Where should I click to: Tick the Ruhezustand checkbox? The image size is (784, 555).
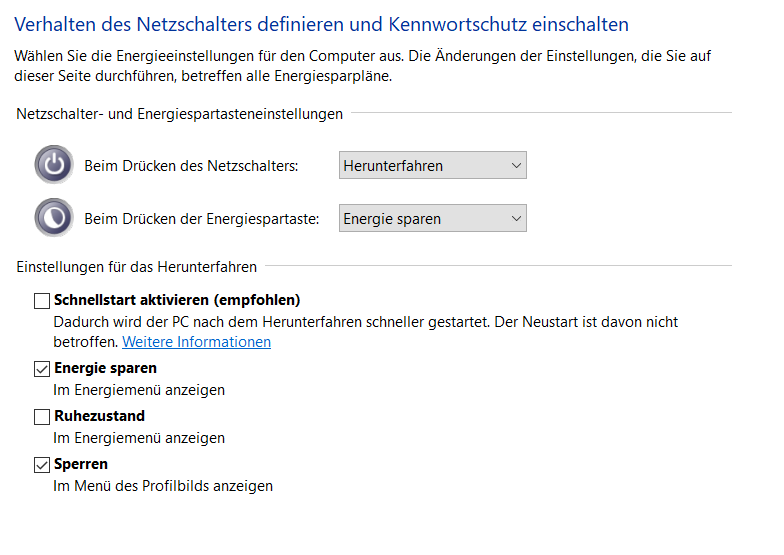coord(42,416)
